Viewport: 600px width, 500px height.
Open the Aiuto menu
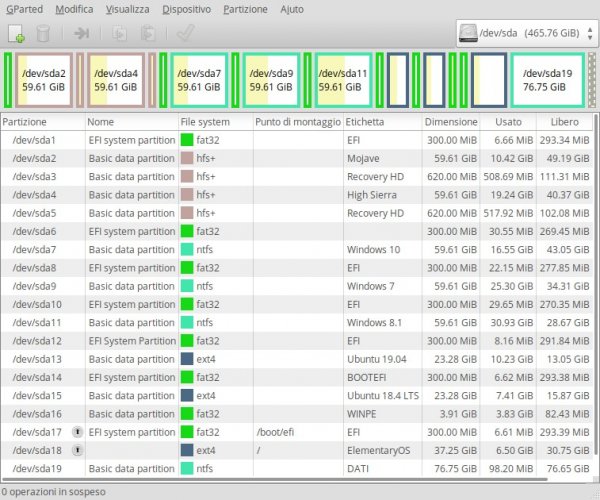coord(292,9)
